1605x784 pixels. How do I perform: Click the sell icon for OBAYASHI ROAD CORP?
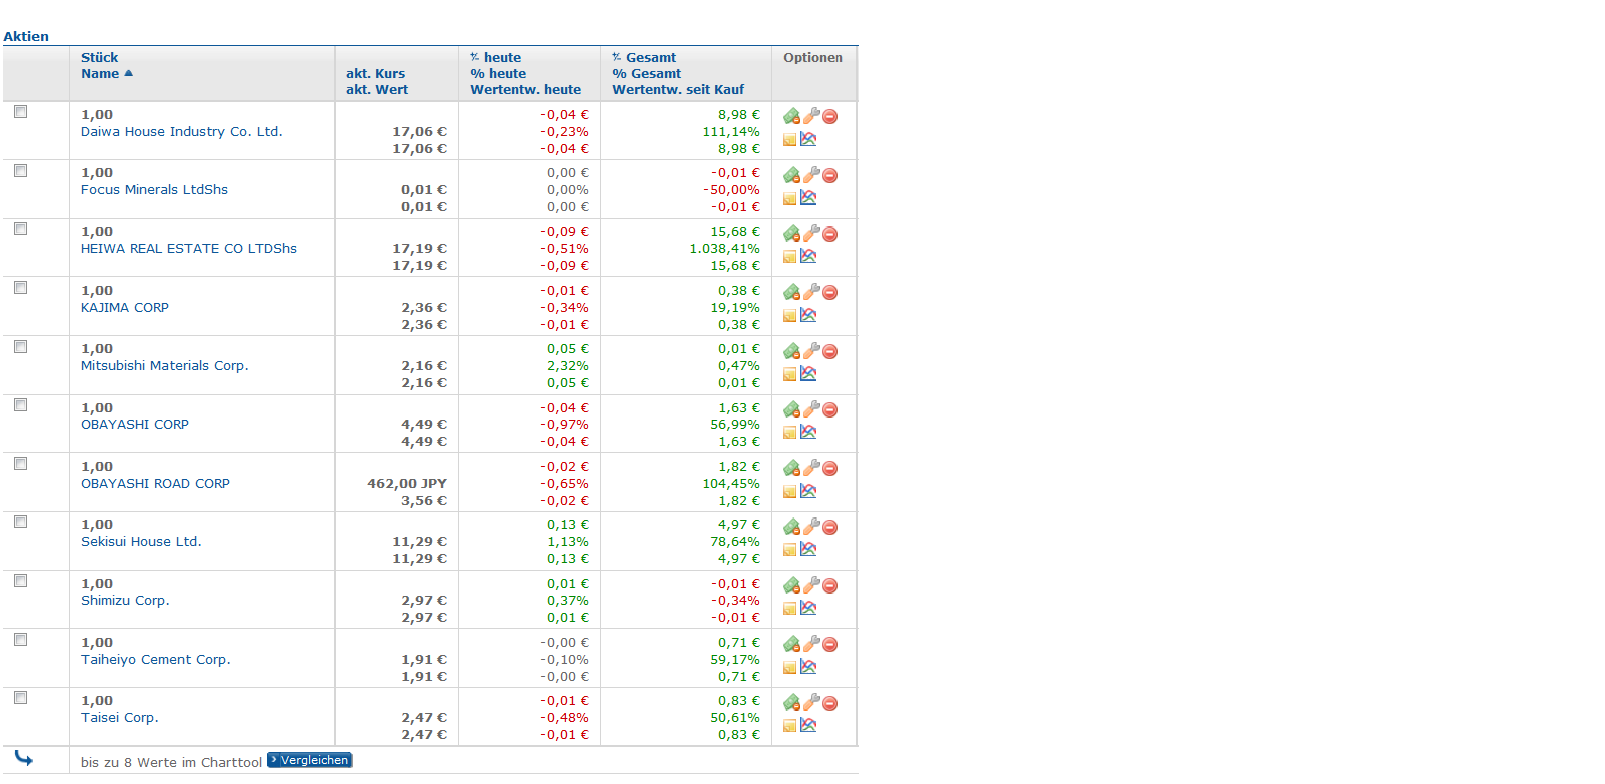[x=791, y=468]
